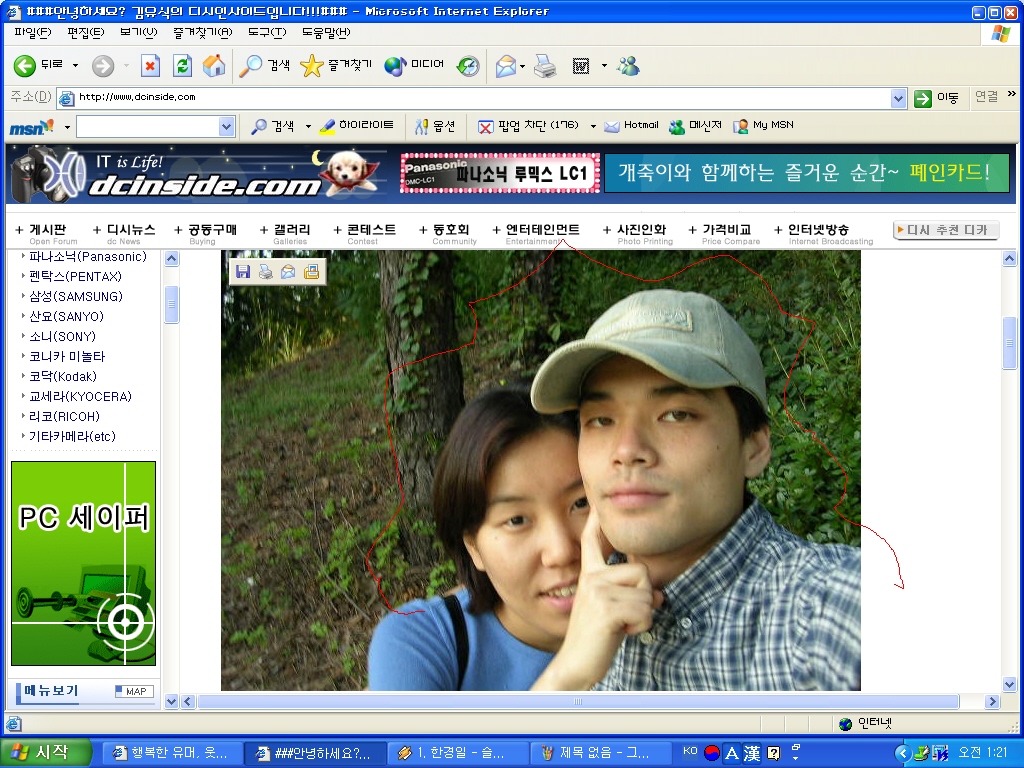Click the Mail icon in IE toolbar
The height and width of the screenshot is (768, 1024).
pos(506,66)
